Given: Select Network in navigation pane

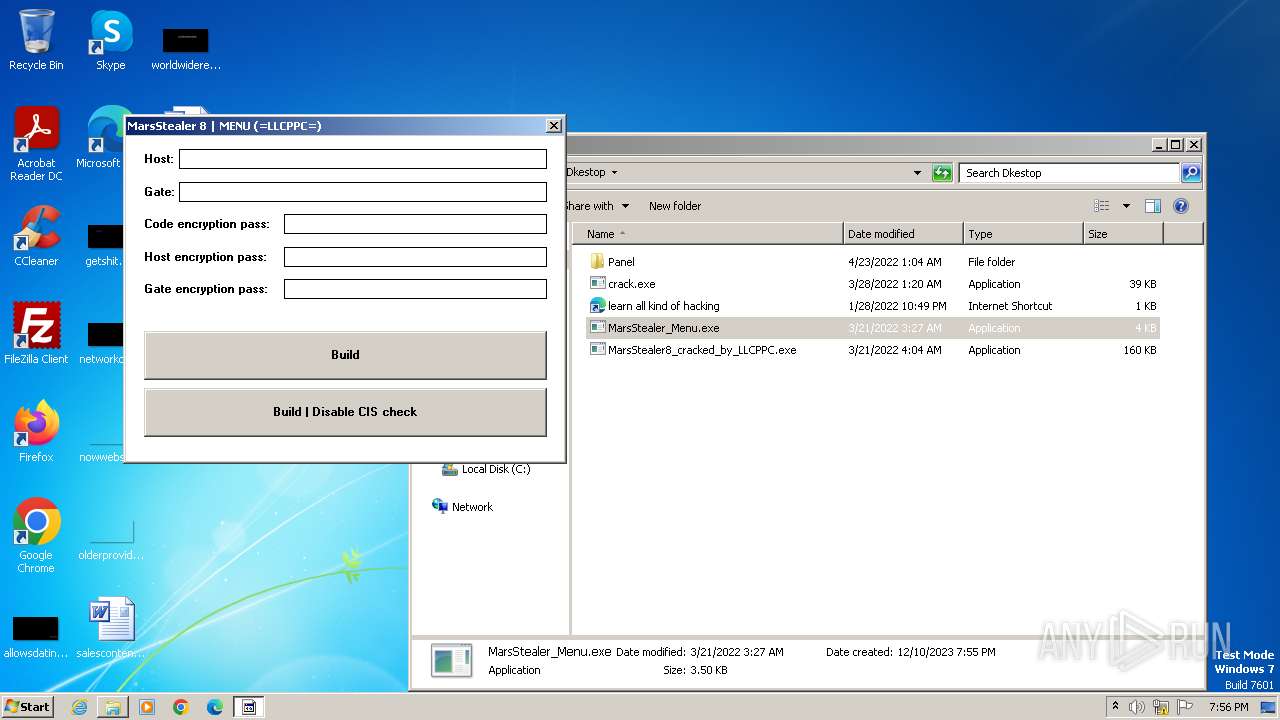Looking at the screenshot, I should tap(462, 507).
